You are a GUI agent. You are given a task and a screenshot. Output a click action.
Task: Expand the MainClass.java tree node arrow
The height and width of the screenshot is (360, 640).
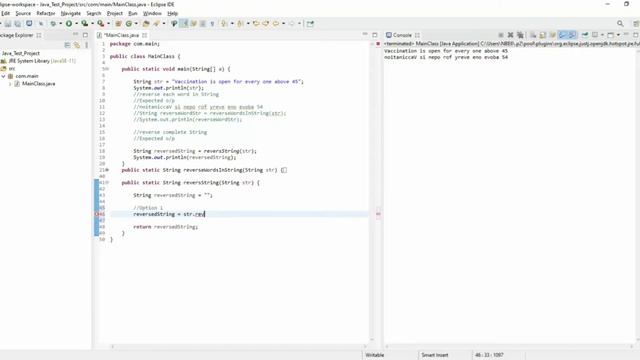(10, 84)
